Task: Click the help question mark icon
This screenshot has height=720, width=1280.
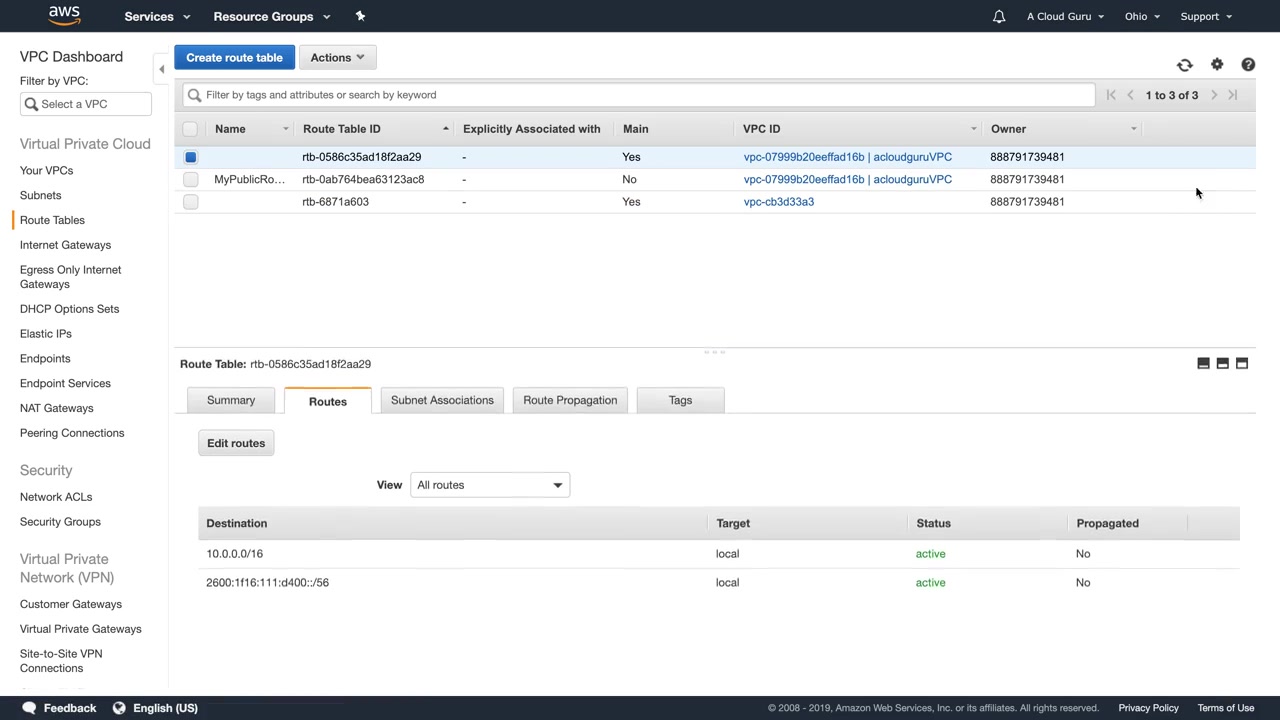Action: point(1248,65)
